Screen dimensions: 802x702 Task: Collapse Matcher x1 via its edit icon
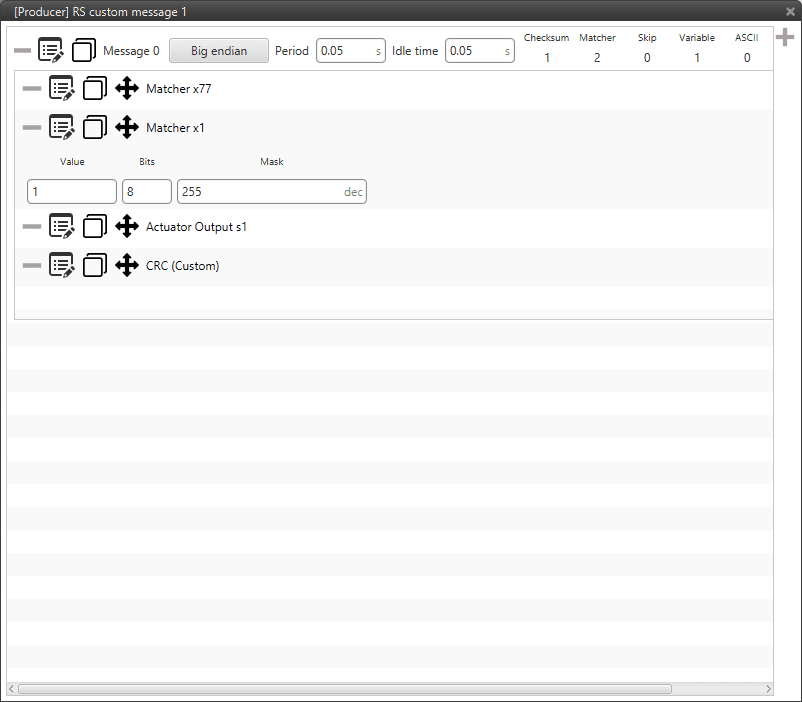pyautogui.click(x=61, y=127)
